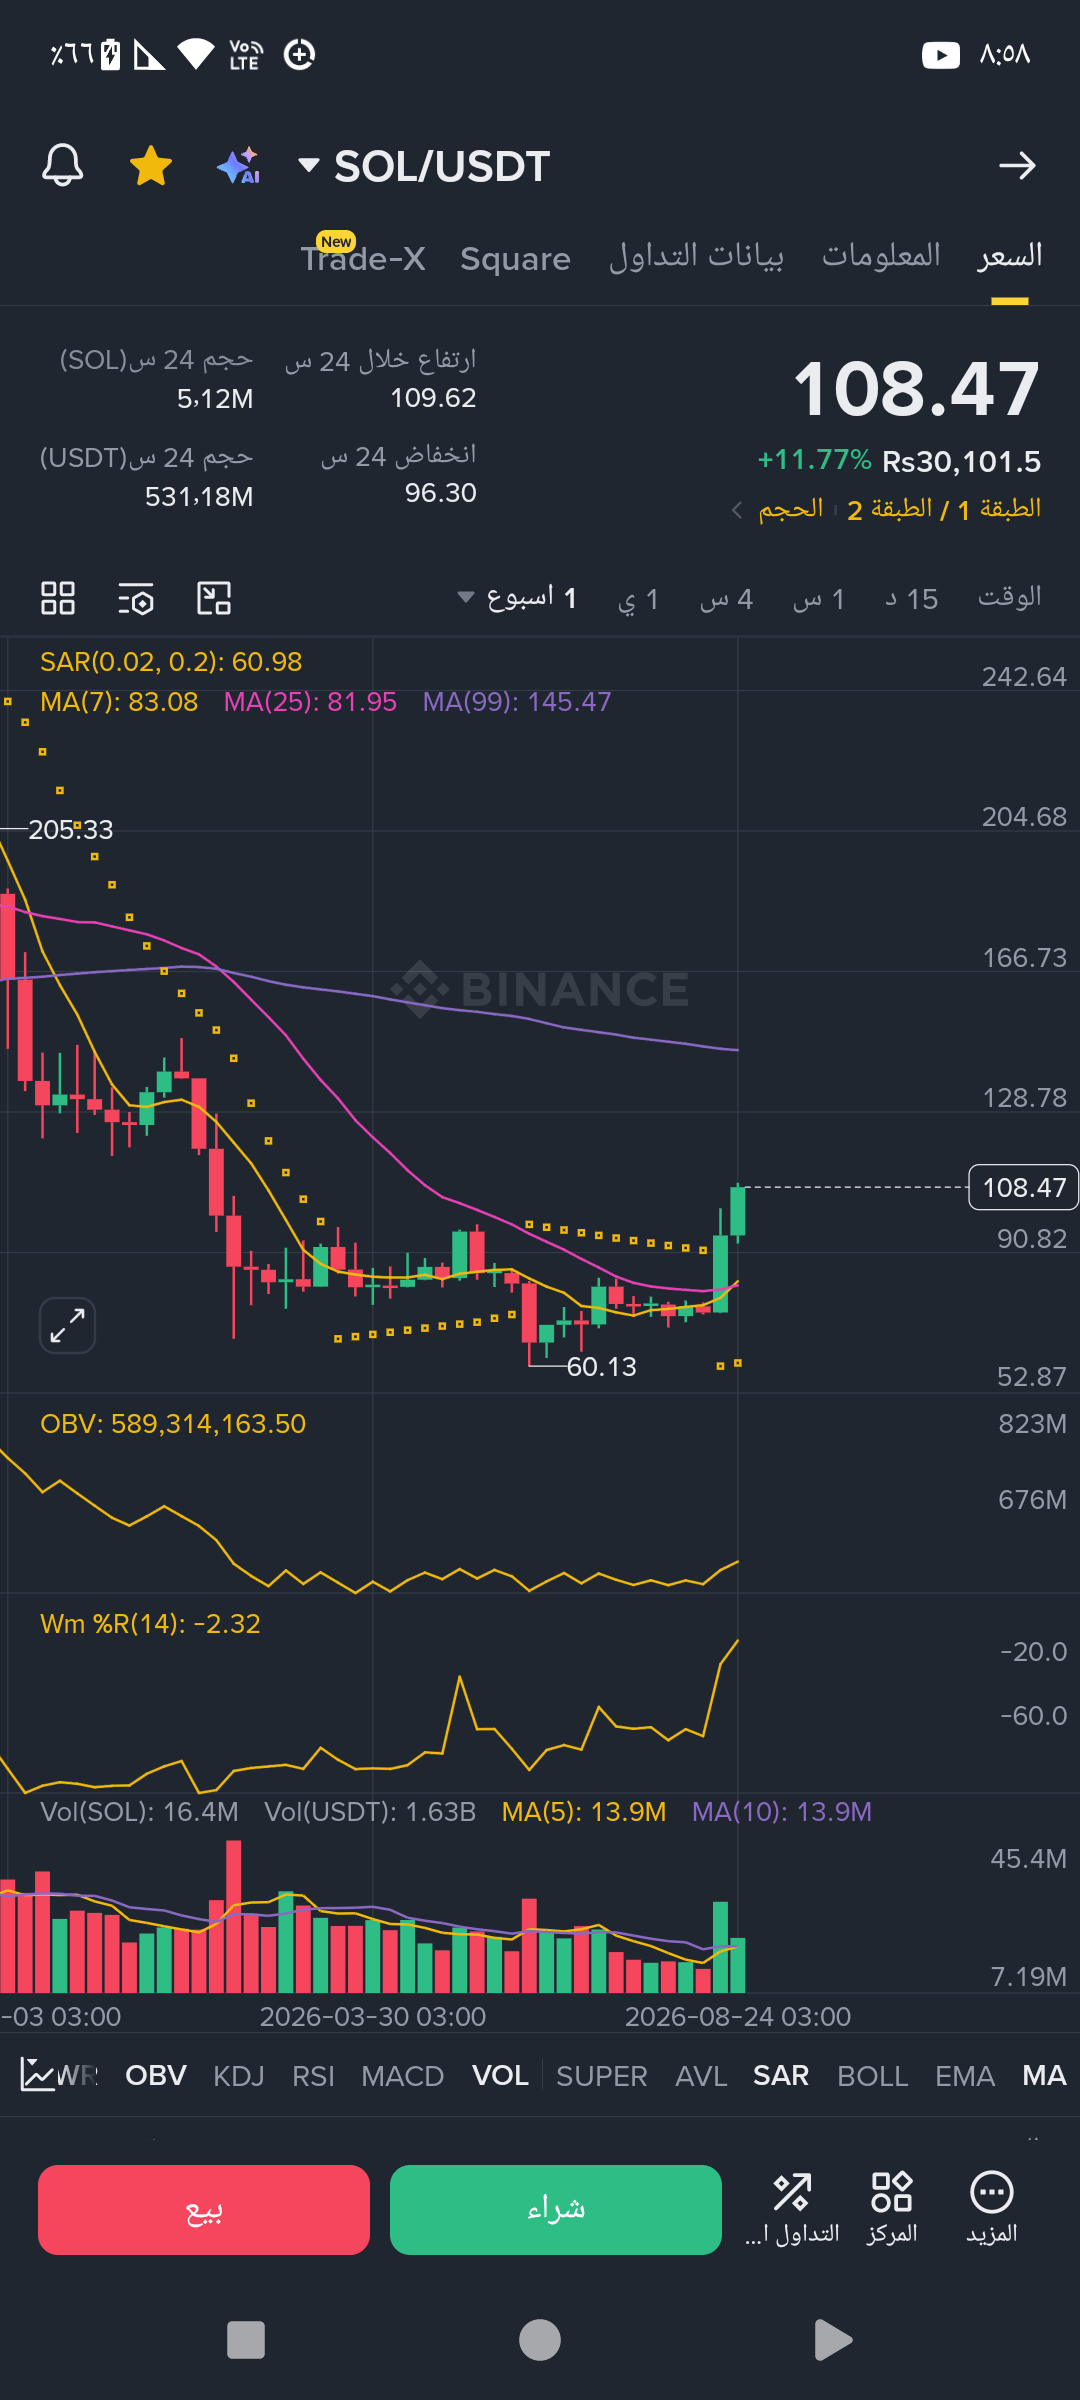Image resolution: width=1080 pixels, height=2400 pixels.
Task: Open the chart indicator settings icon
Action: coord(136,598)
